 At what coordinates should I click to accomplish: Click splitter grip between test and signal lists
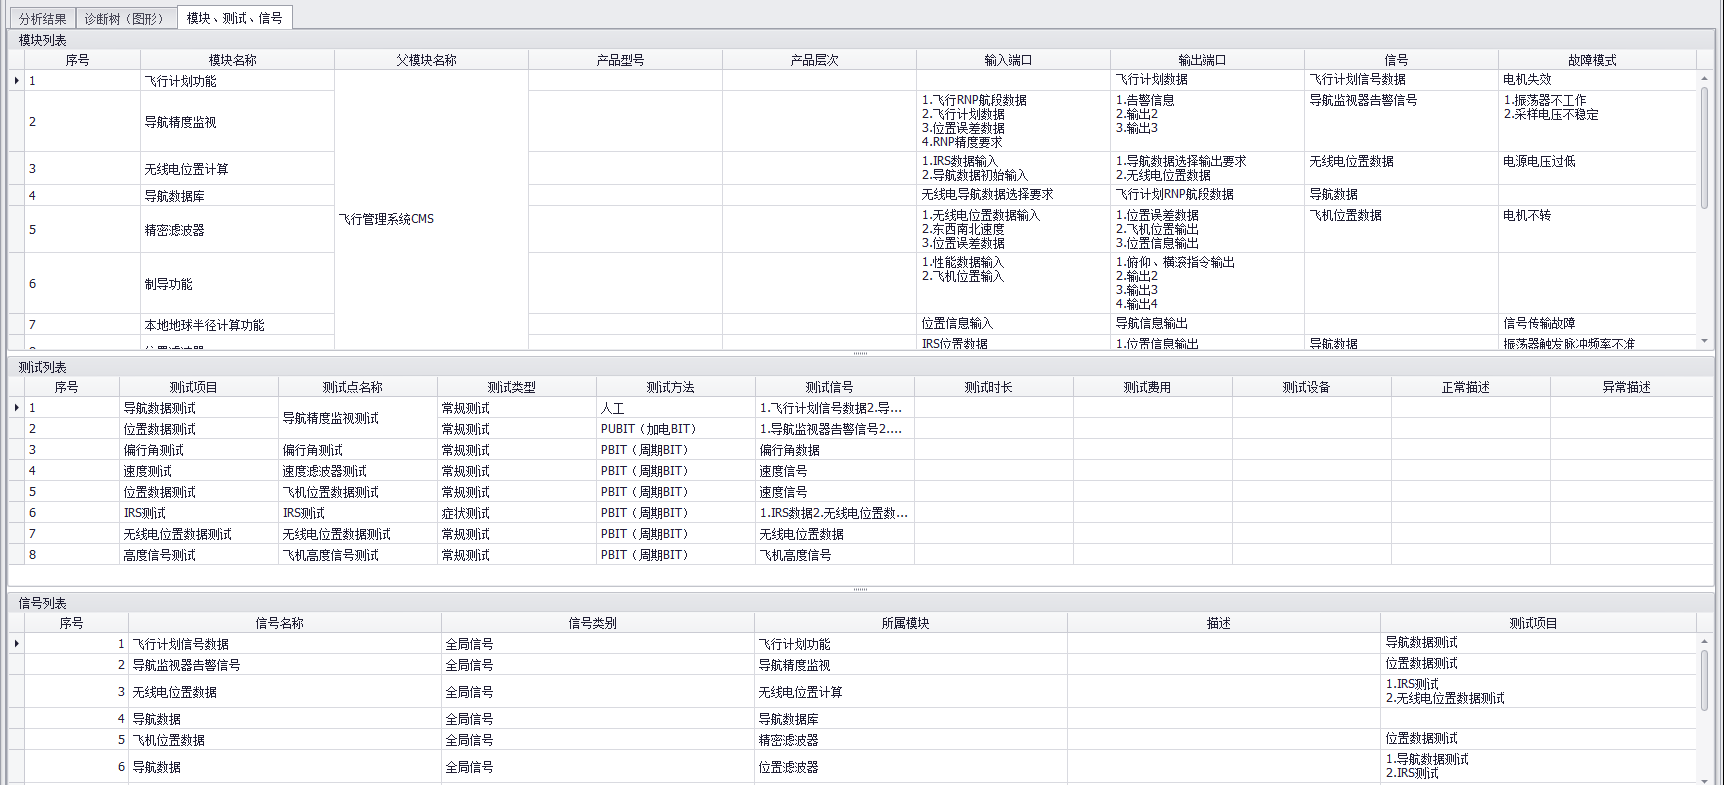(x=860, y=589)
